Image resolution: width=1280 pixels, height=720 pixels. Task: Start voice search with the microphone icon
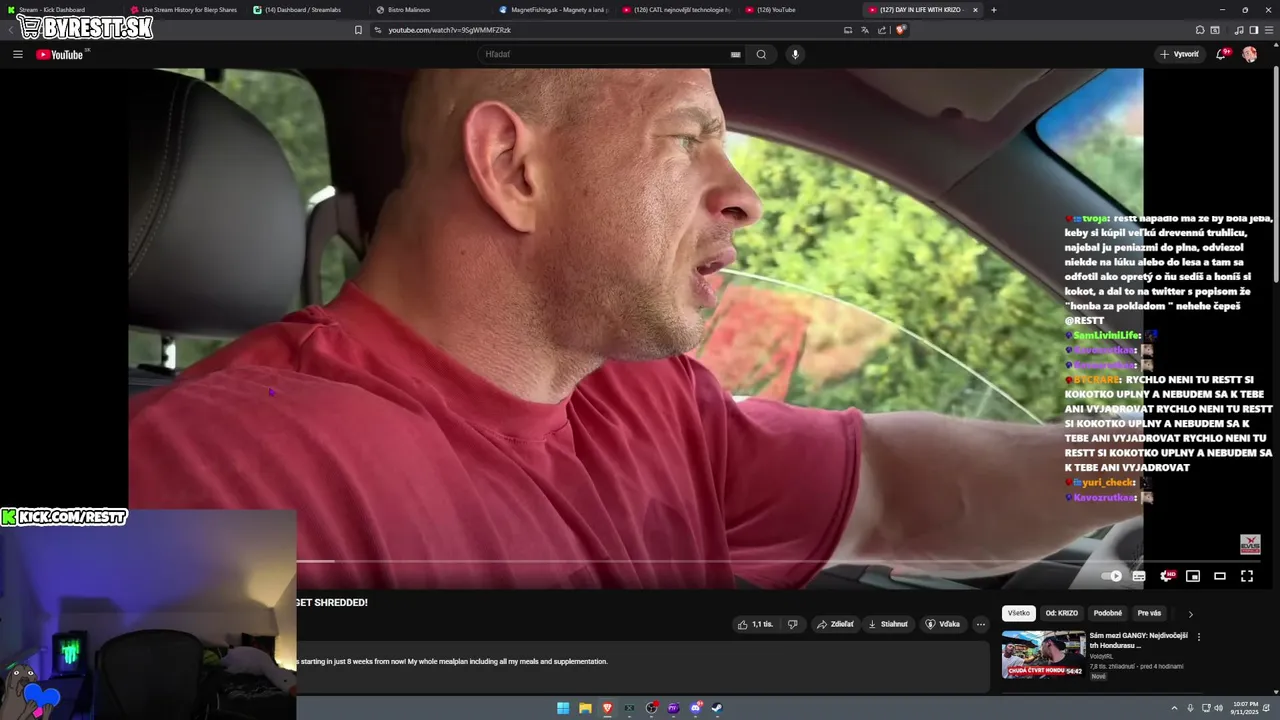[795, 54]
